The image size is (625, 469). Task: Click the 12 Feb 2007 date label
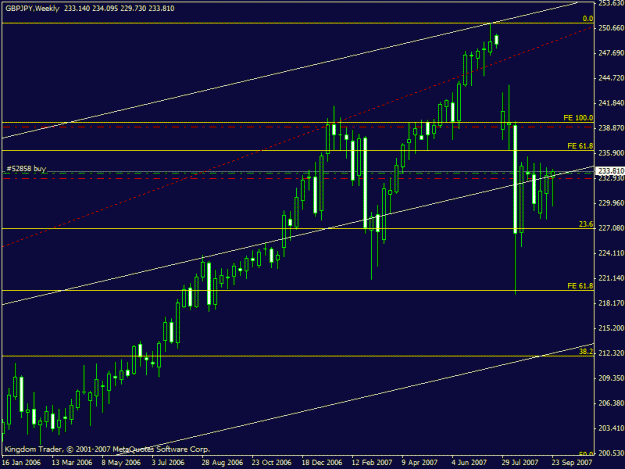coord(372,463)
